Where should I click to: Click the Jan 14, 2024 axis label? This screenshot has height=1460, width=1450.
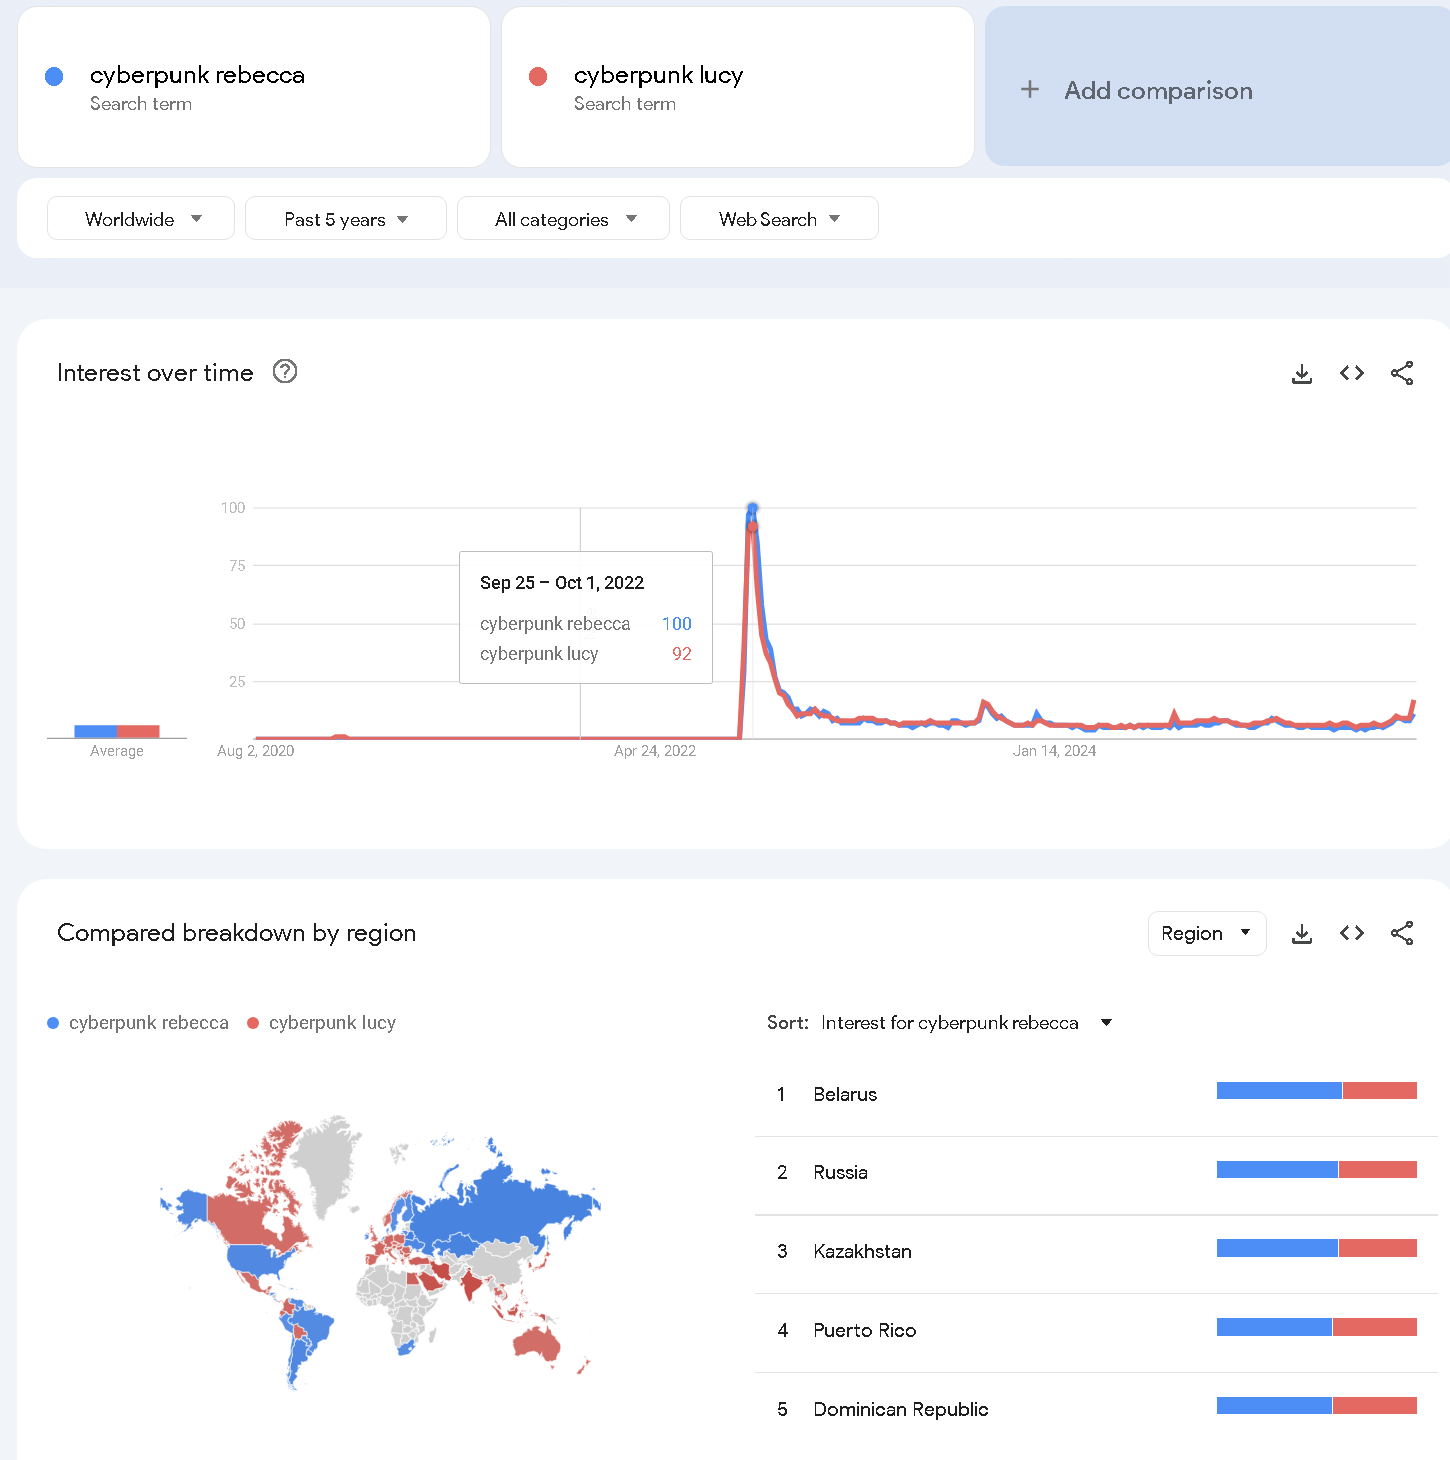pos(1054,751)
